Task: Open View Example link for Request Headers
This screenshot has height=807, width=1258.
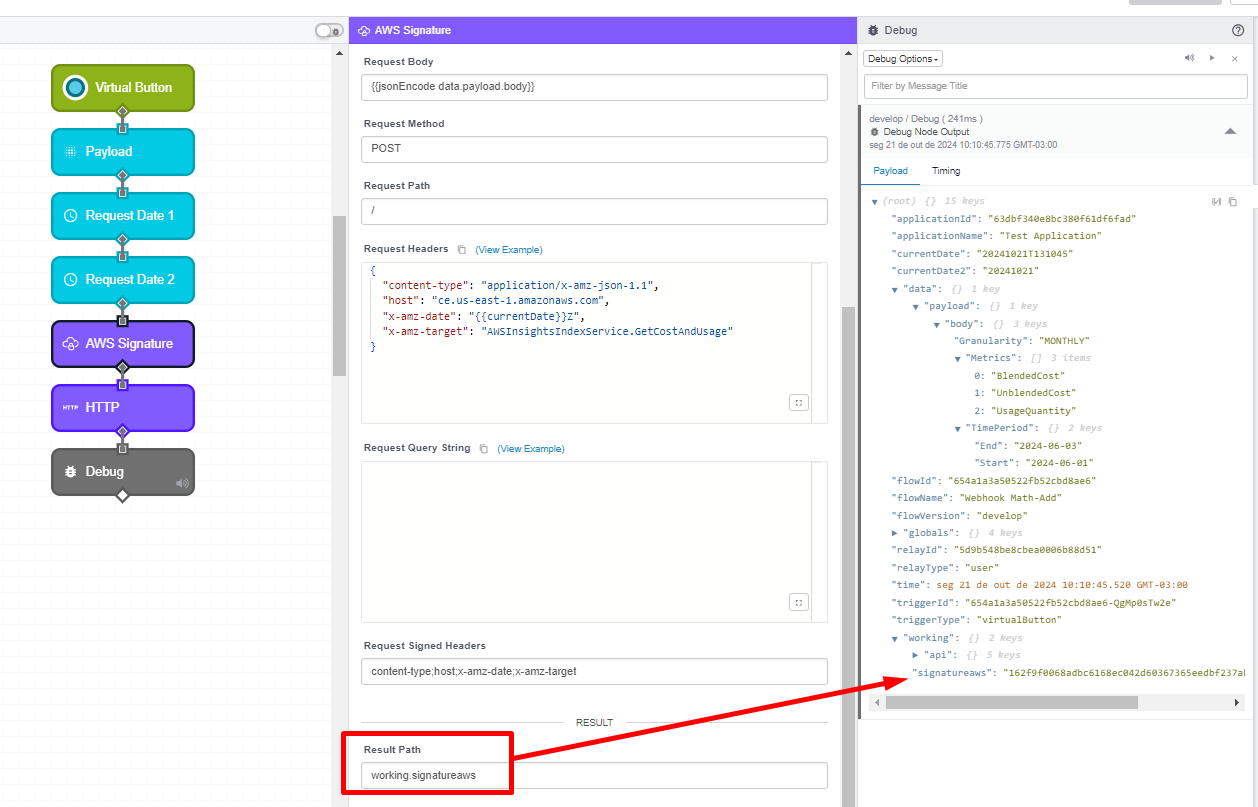Action: click(x=509, y=250)
